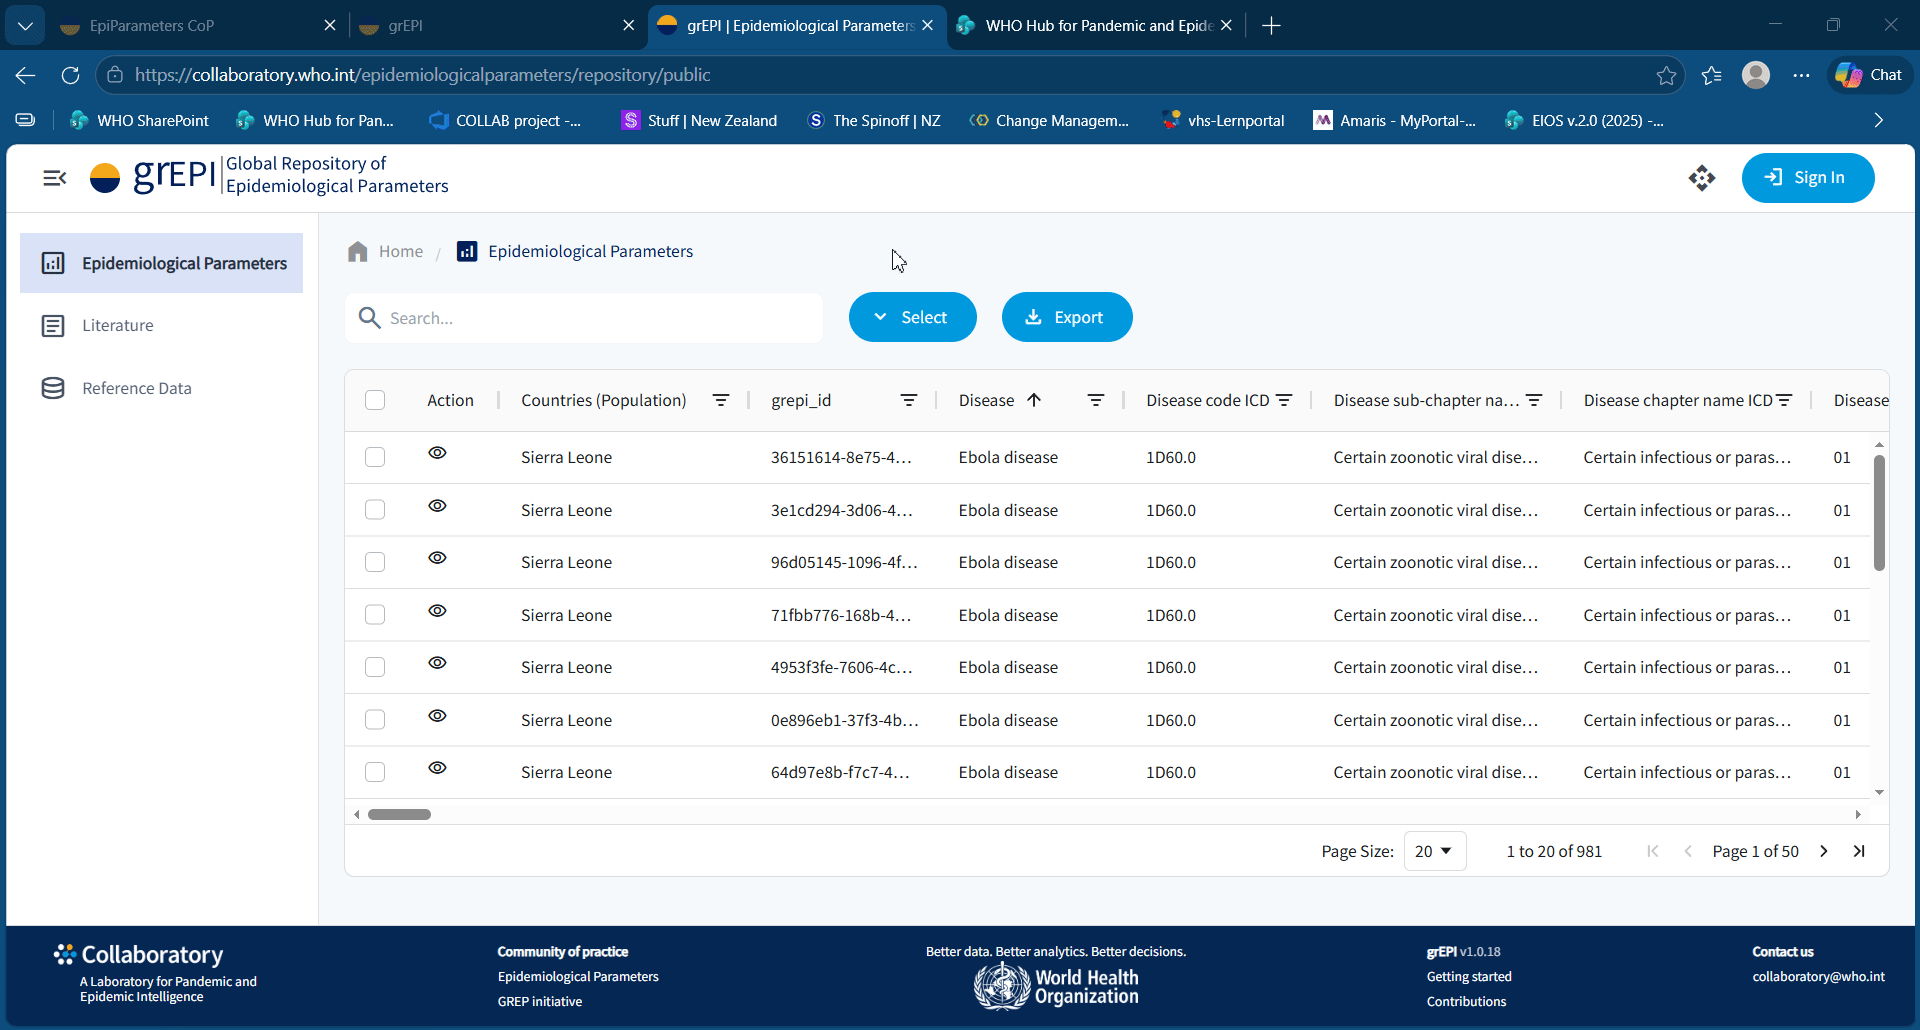View the record 64d97e8b-f7c7-4… via its eye icon
This screenshot has width=1920, height=1030.
(437, 768)
